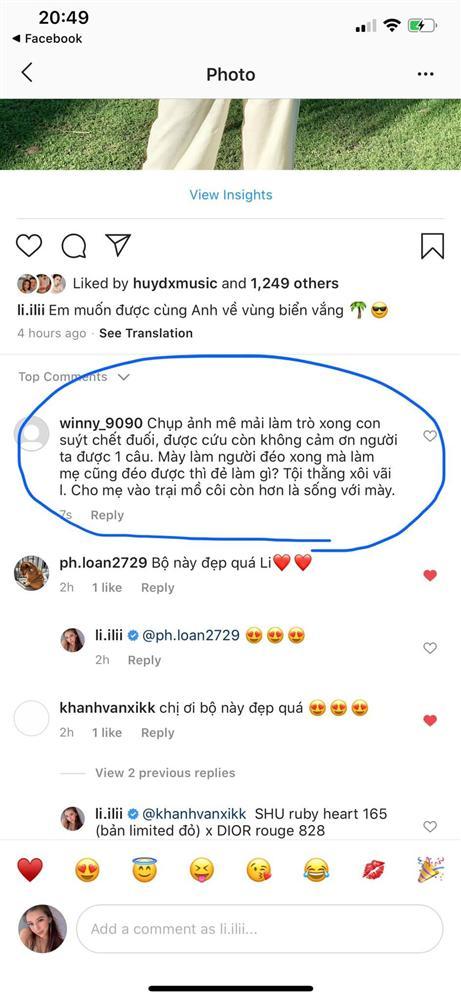Save post with bookmark icon

[x=432, y=246]
